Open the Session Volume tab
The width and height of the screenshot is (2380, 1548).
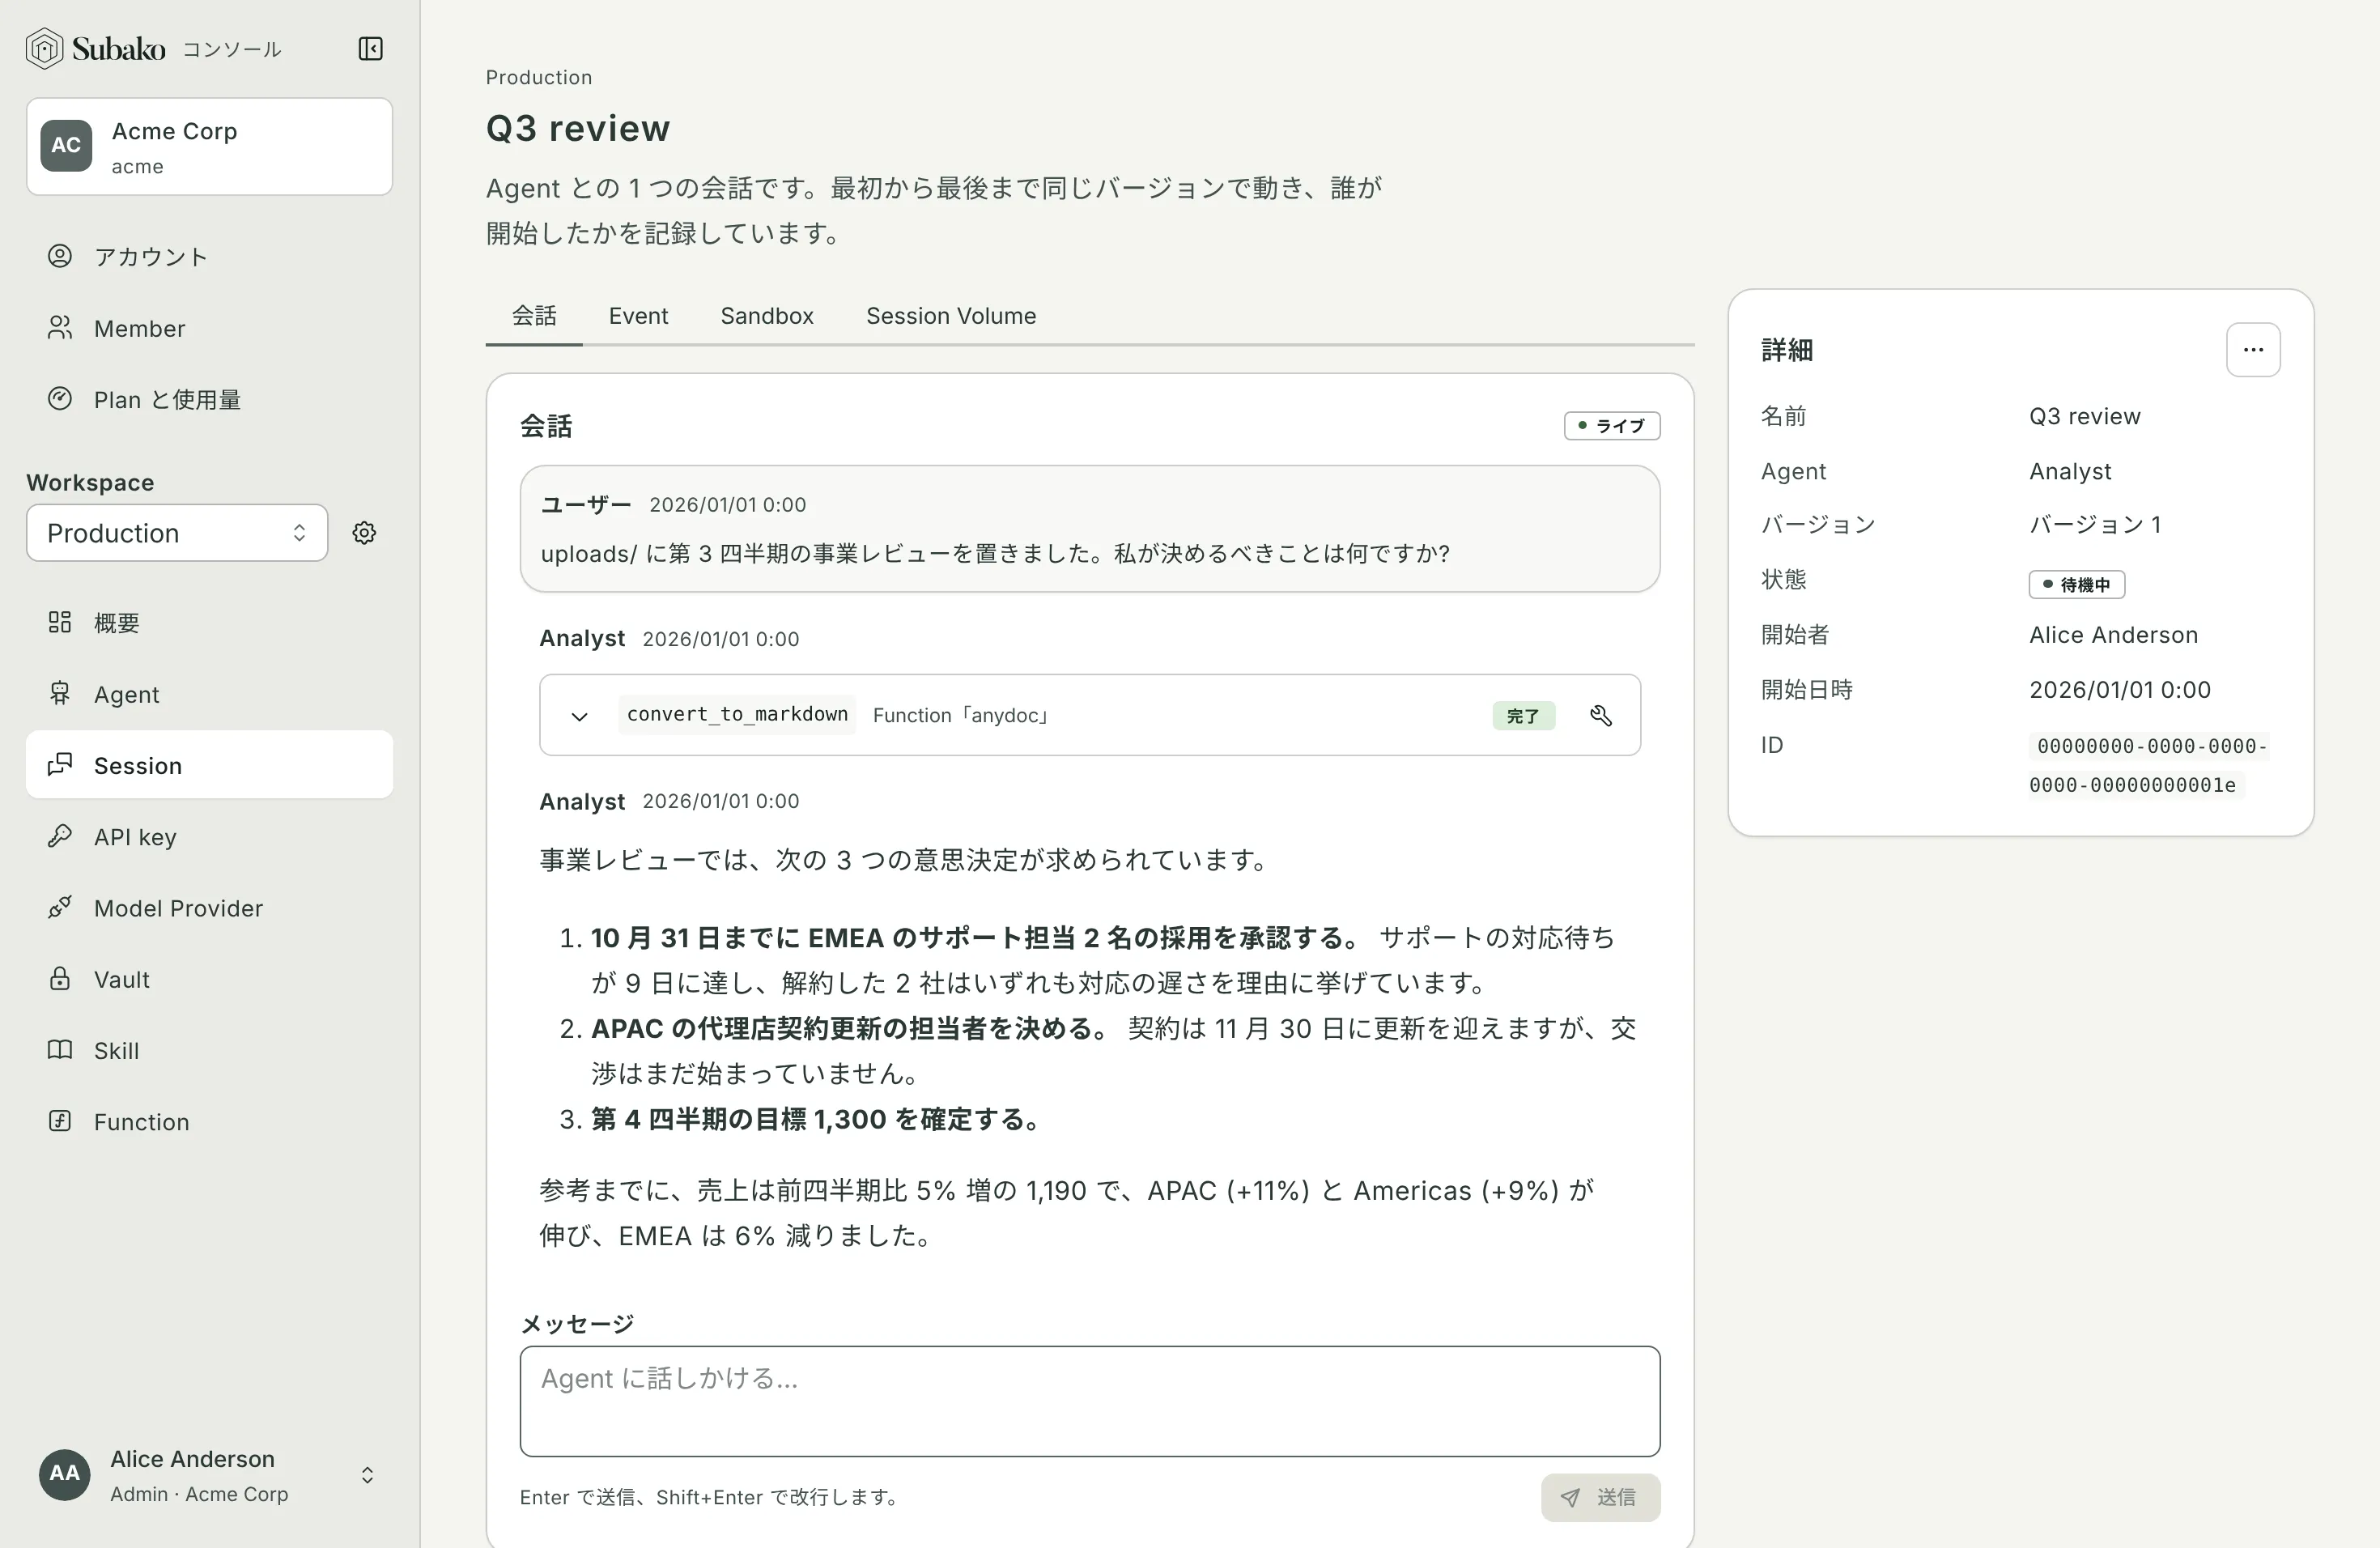(x=951, y=316)
